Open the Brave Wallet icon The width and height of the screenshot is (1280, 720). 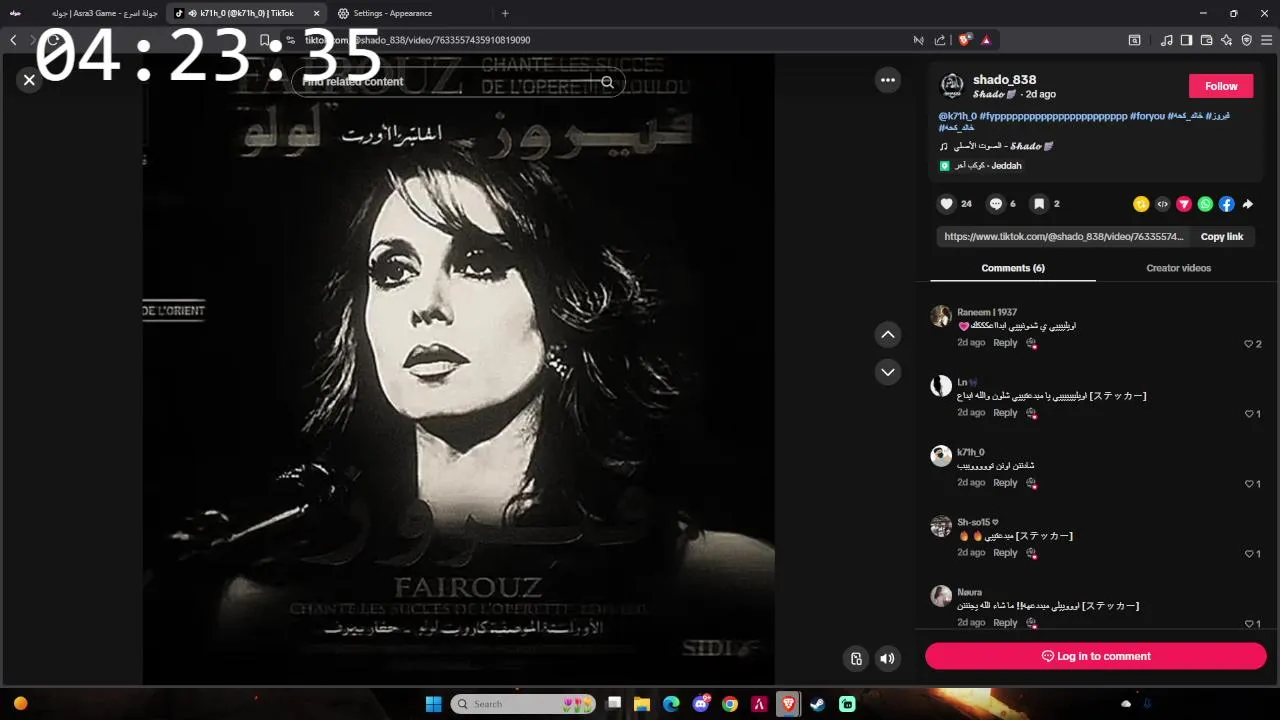[x=1206, y=40]
